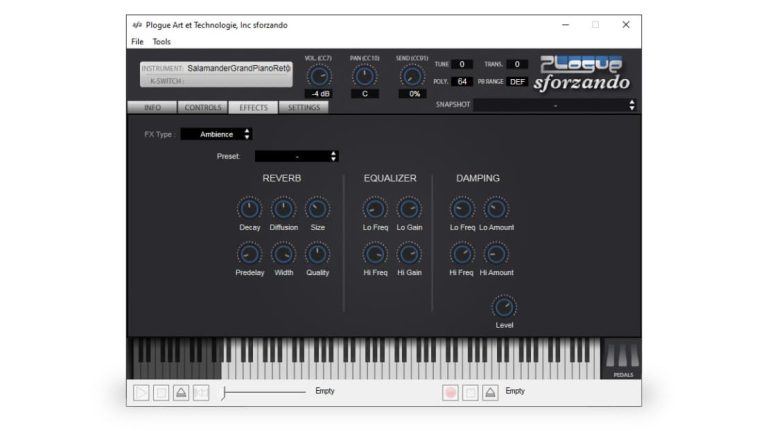Click the Reverb Size knob
The height and width of the screenshot is (431, 768).
pyautogui.click(x=317, y=209)
